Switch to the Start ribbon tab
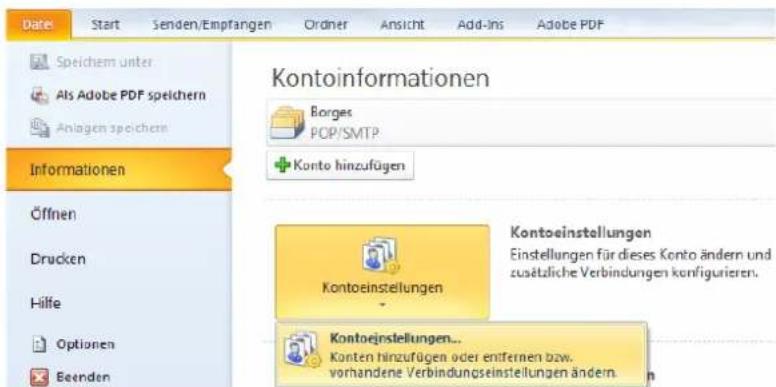776x387 pixels. [105, 25]
